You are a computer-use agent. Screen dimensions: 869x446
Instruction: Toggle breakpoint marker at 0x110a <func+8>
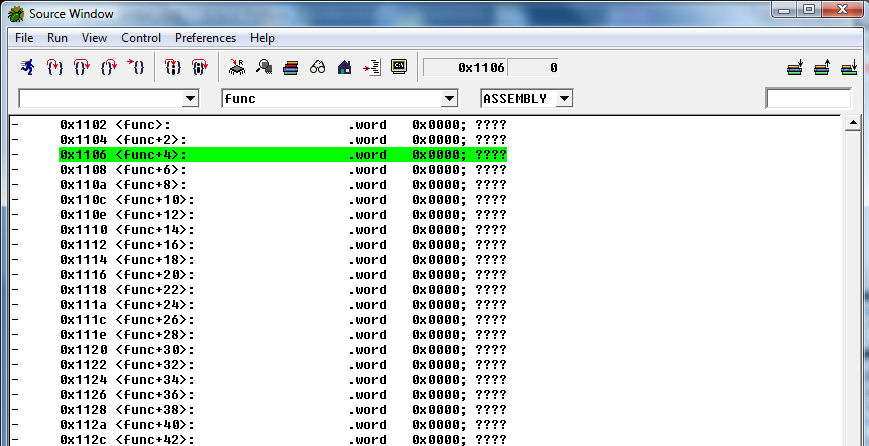pyautogui.click(x=14, y=184)
